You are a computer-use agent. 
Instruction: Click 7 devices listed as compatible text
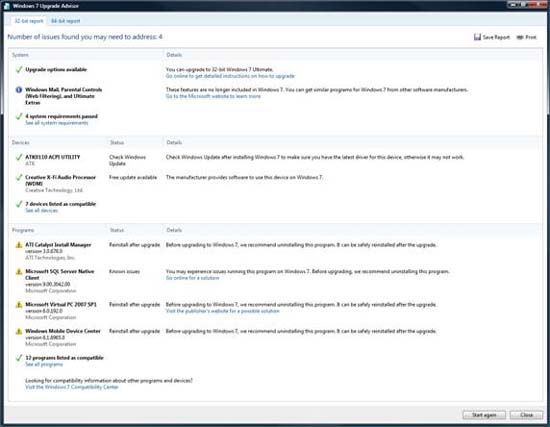point(60,204)
